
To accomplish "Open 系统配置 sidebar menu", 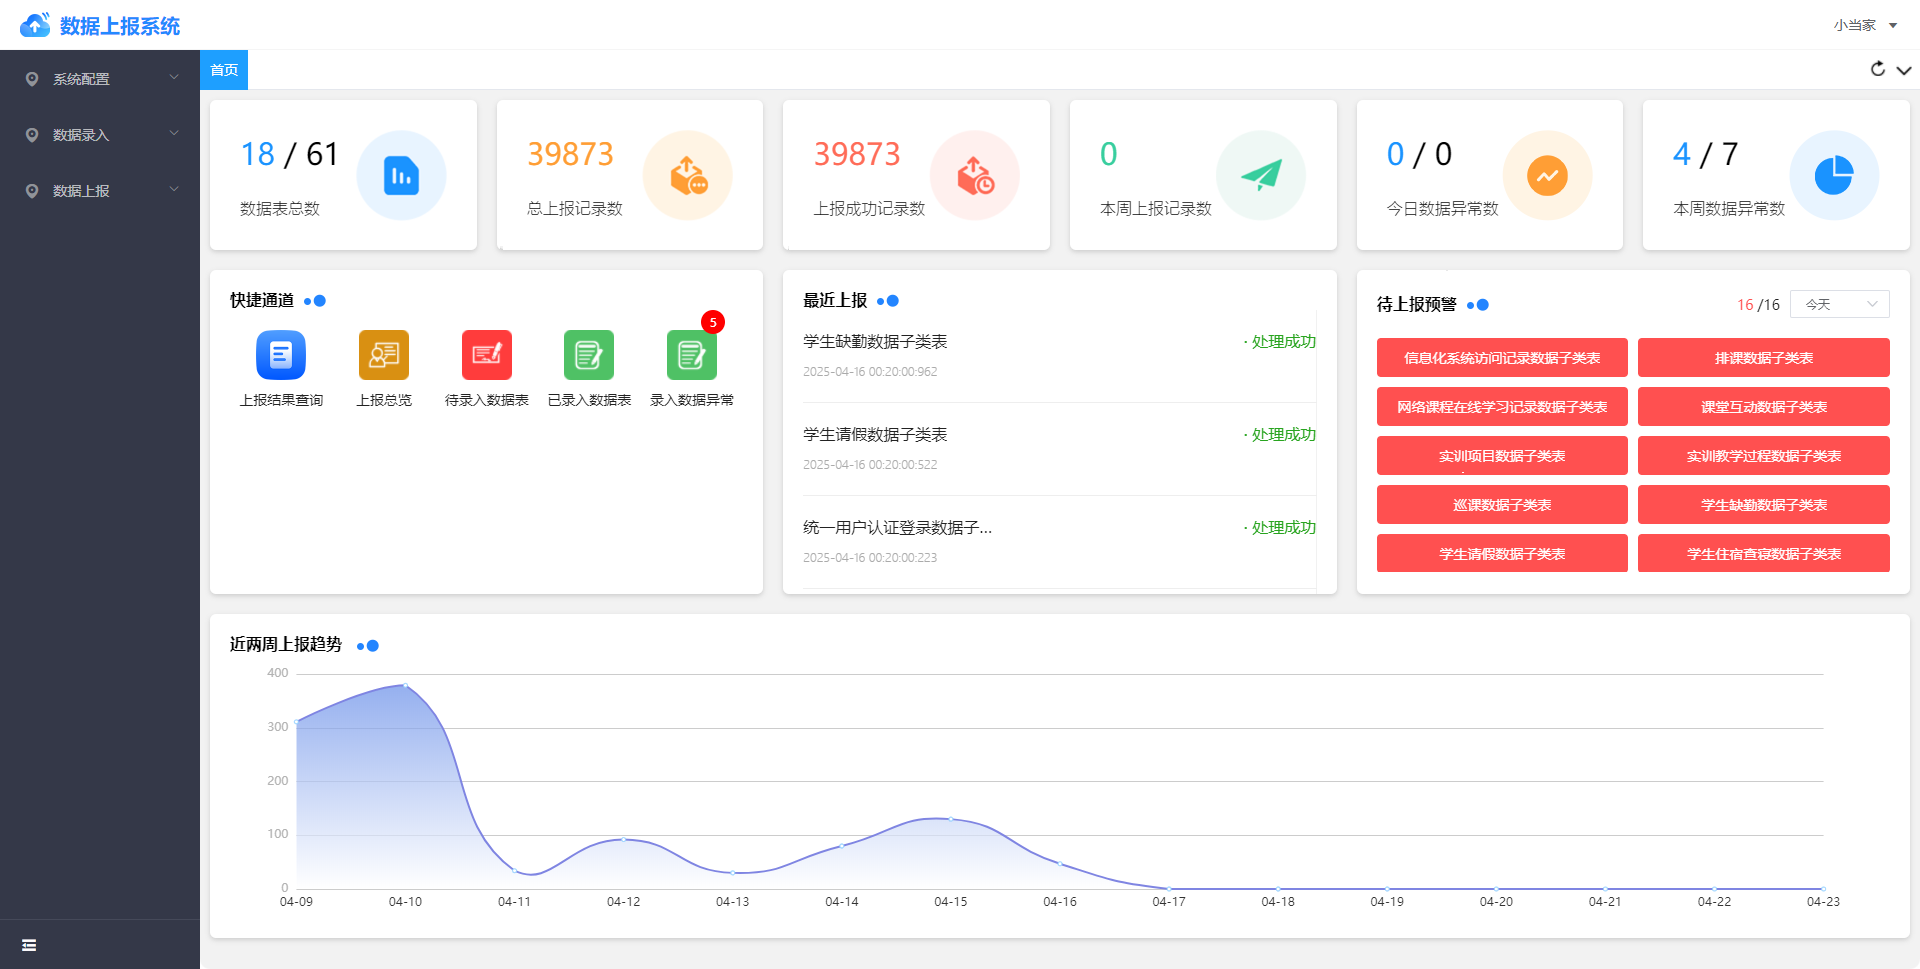I will coord(100,79).
